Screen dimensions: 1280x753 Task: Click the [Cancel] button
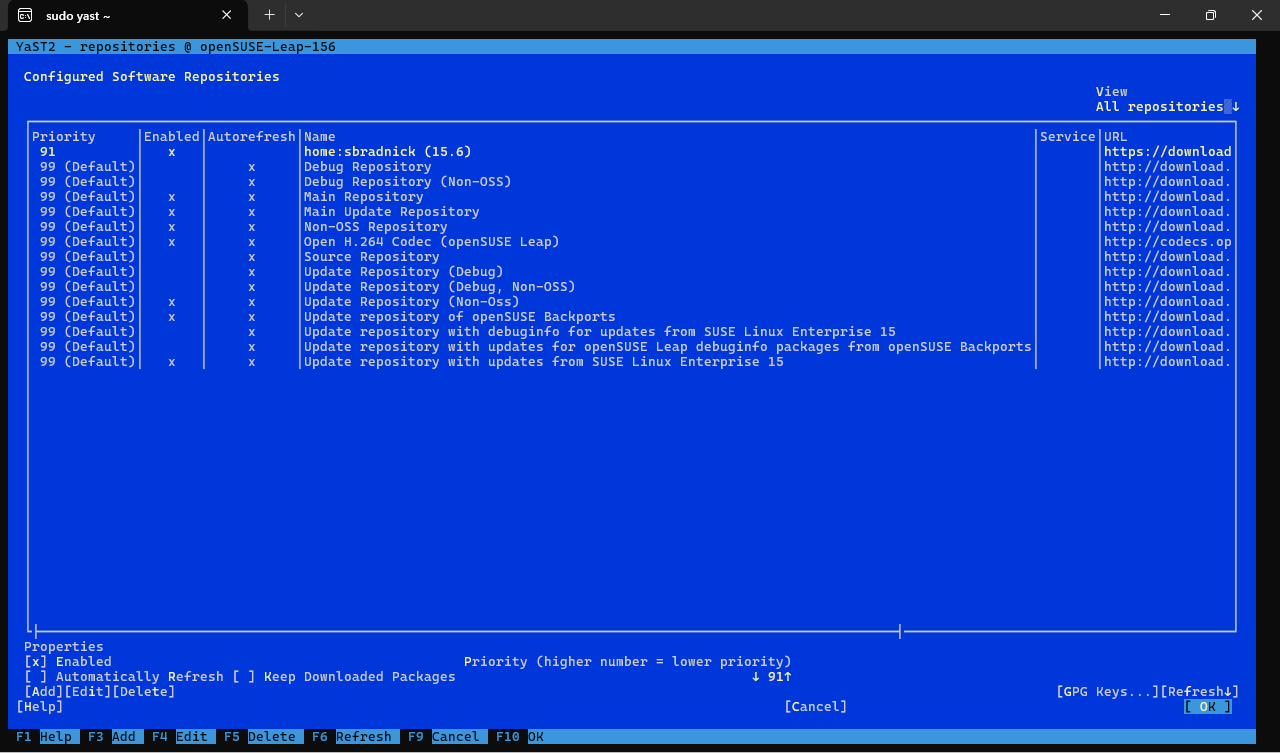(816, 707)
